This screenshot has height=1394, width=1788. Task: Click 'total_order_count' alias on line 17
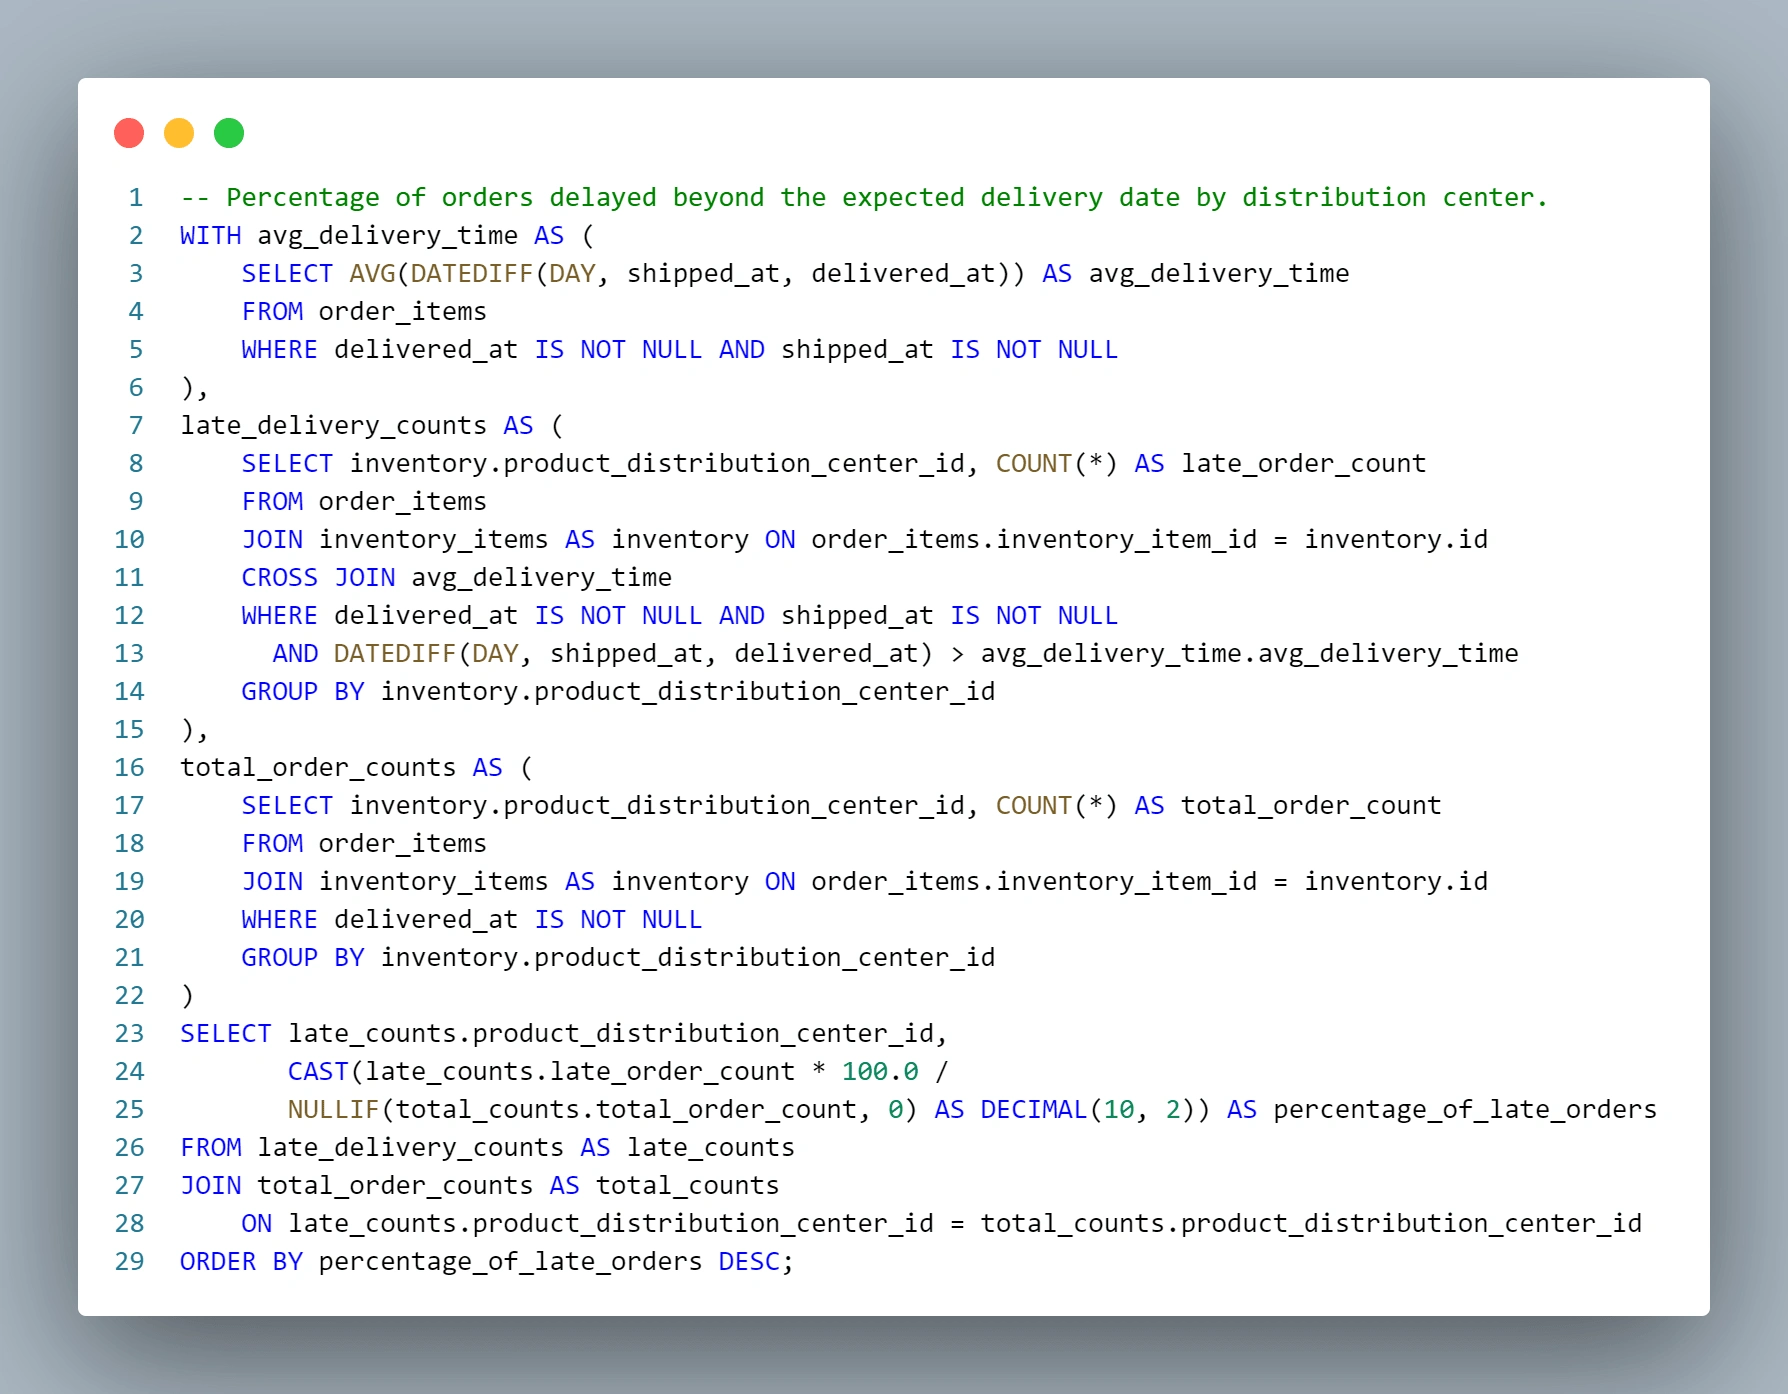point(1311,806)
